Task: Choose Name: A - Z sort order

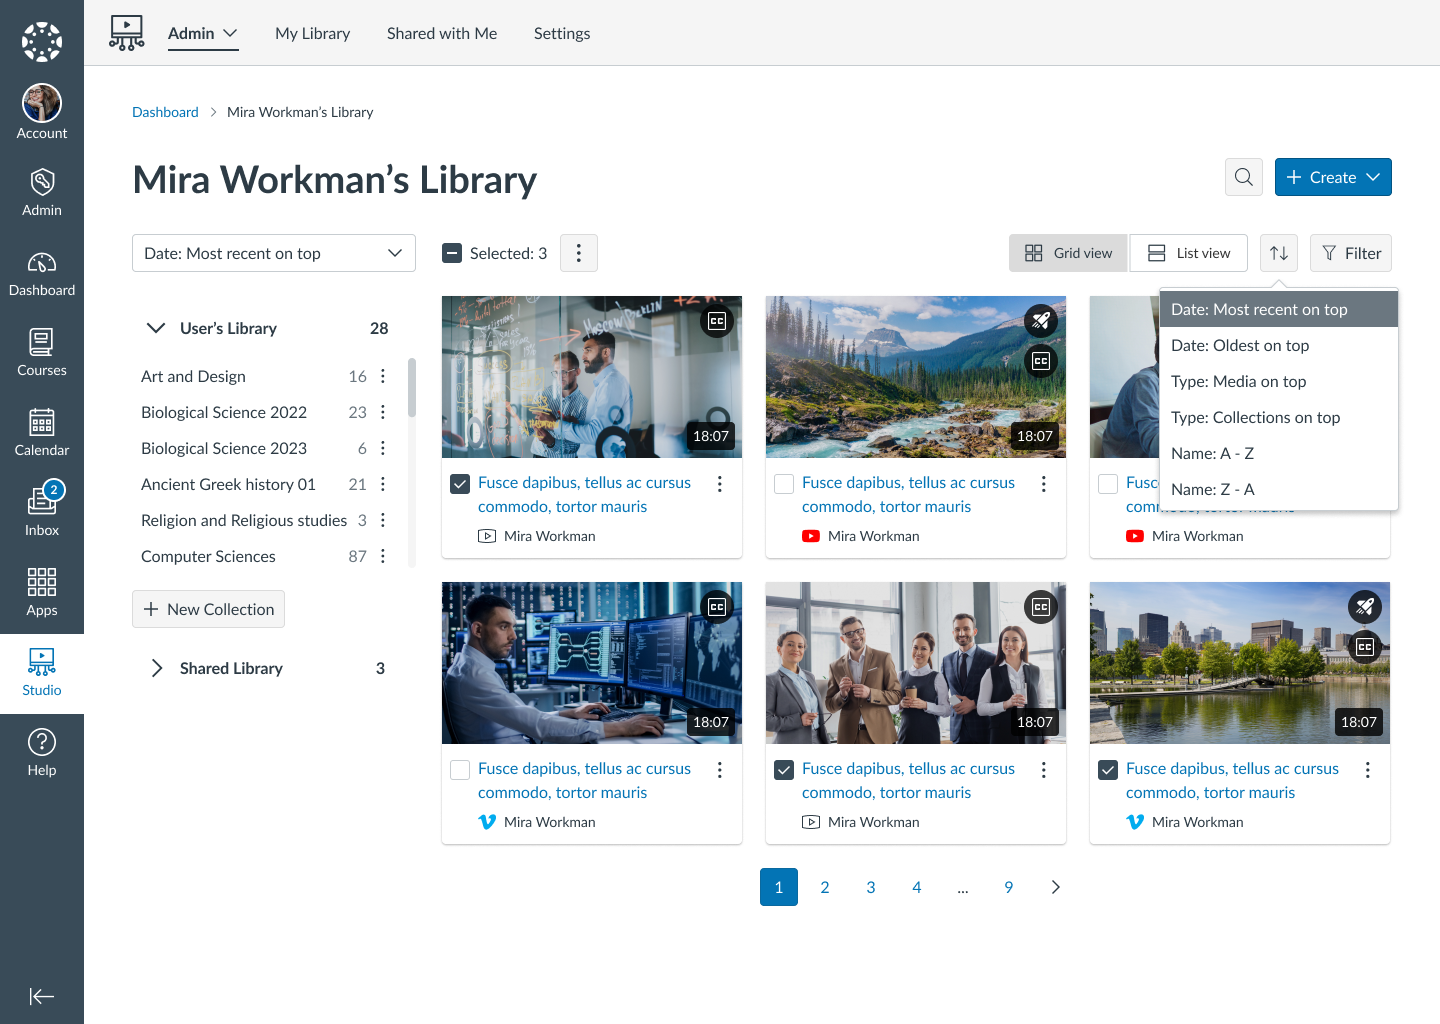Action: [1212, 453]
